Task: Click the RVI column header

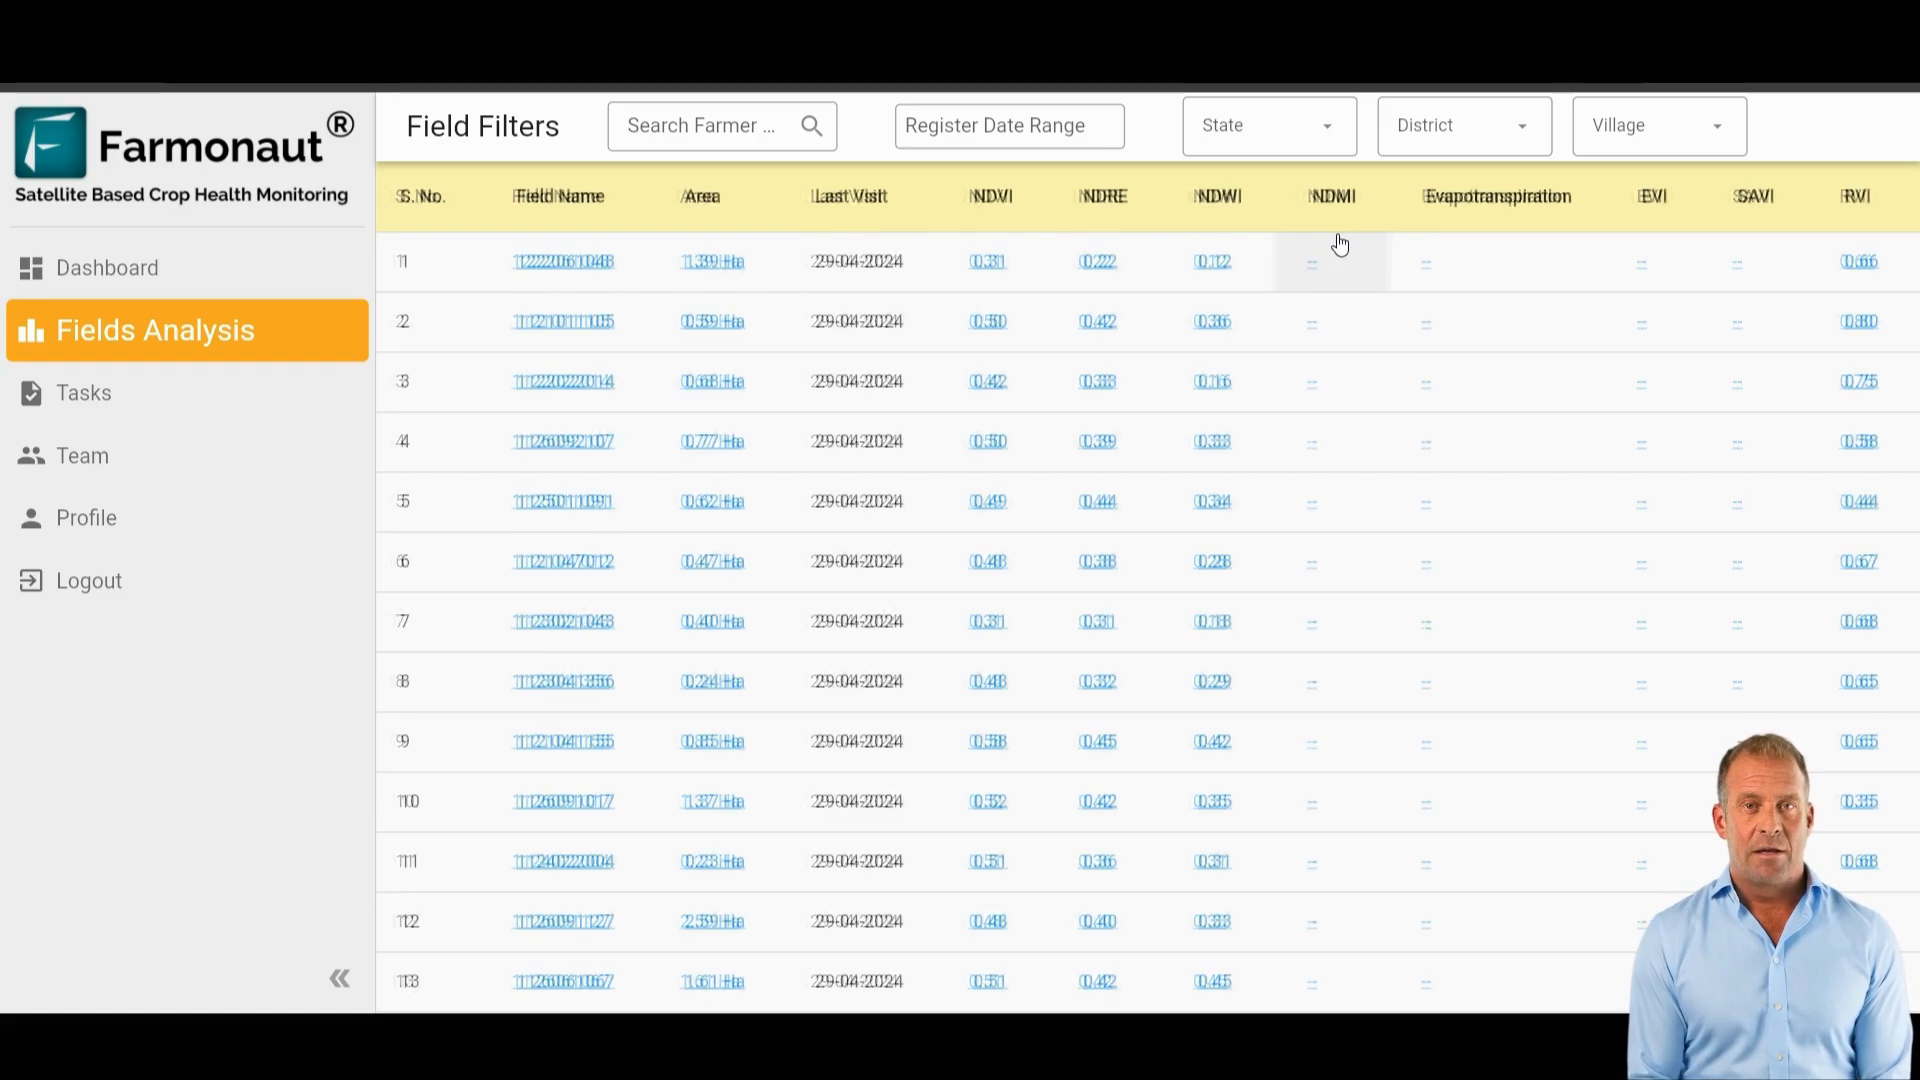Action: click(1855, 197)
